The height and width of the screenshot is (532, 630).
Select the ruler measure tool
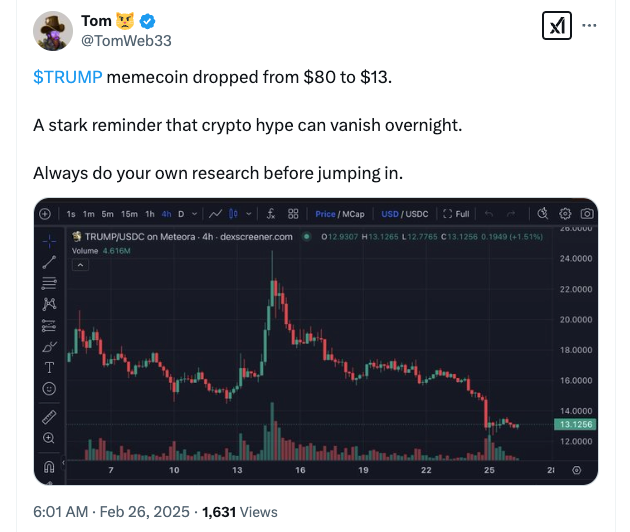[49, 416]
